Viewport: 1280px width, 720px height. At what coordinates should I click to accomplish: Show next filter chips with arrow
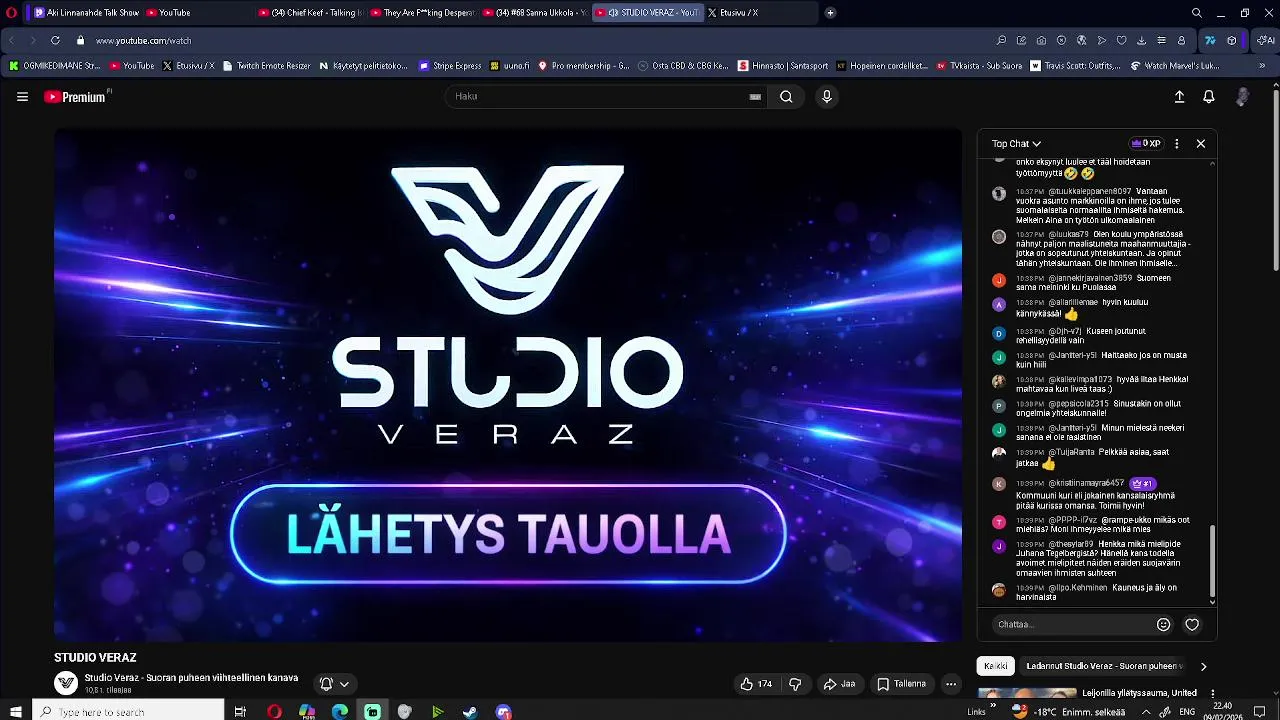[1203, 666]
